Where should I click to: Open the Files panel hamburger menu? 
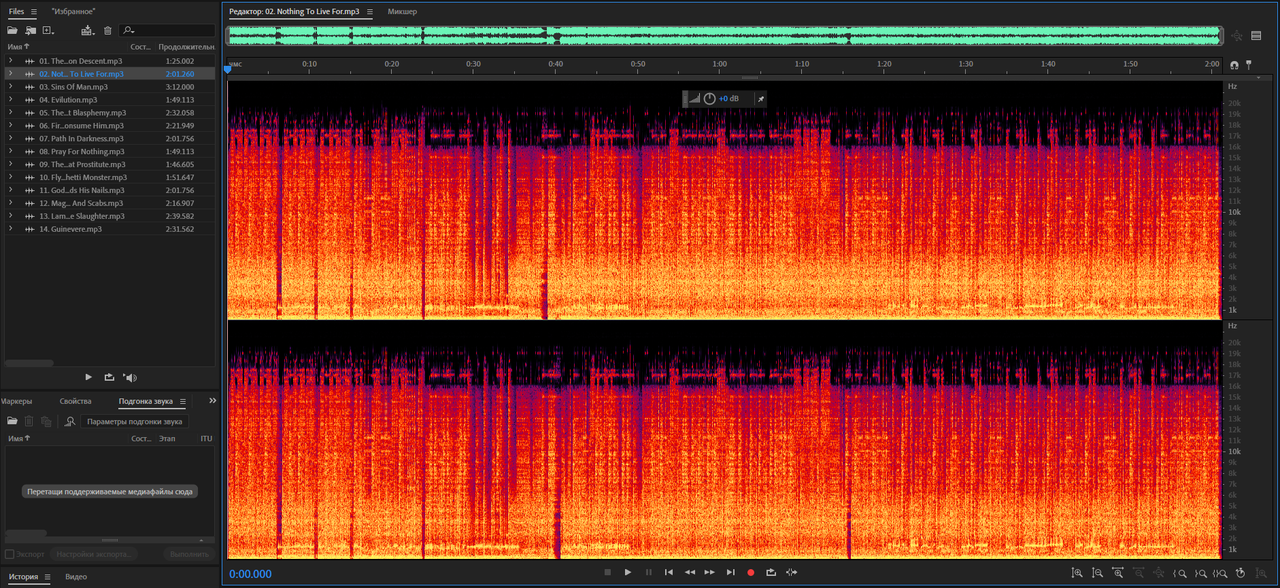(34, 11)
